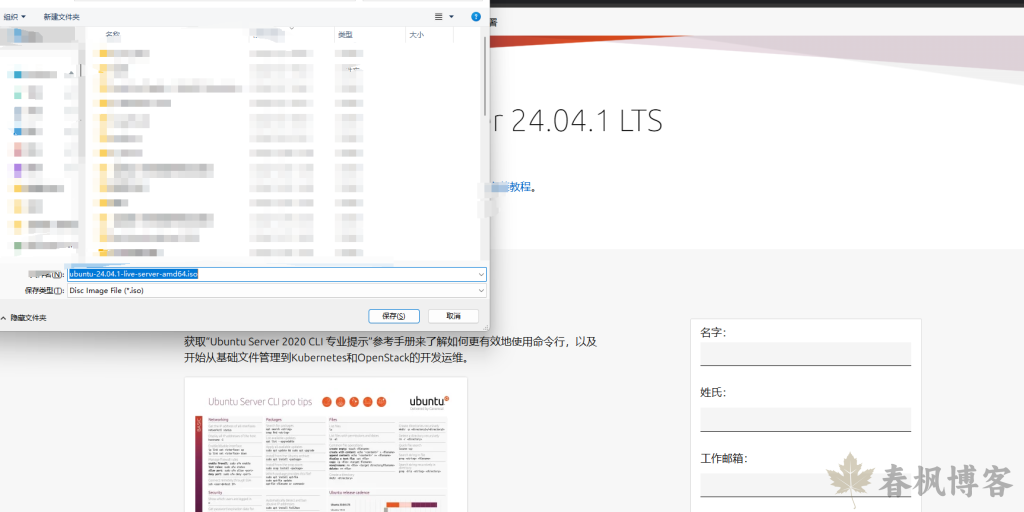1024x512 pixels.
Task: Open the help icon in save dialog
Action: 476,16
